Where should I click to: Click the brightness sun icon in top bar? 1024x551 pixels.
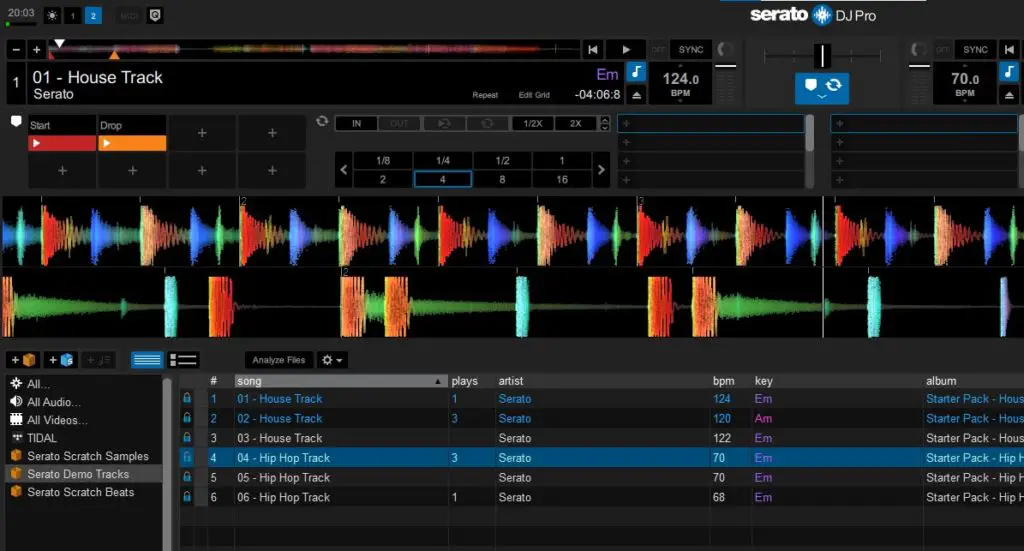click(52, 16)
